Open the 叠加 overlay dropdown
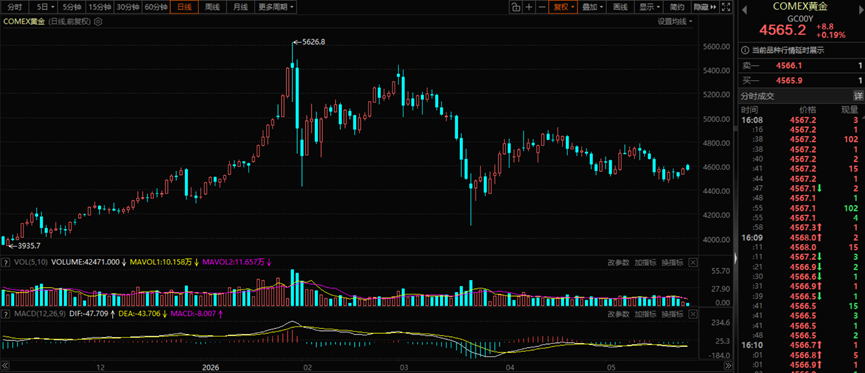Viewport: 865px width, 373px height. point(592,7)
